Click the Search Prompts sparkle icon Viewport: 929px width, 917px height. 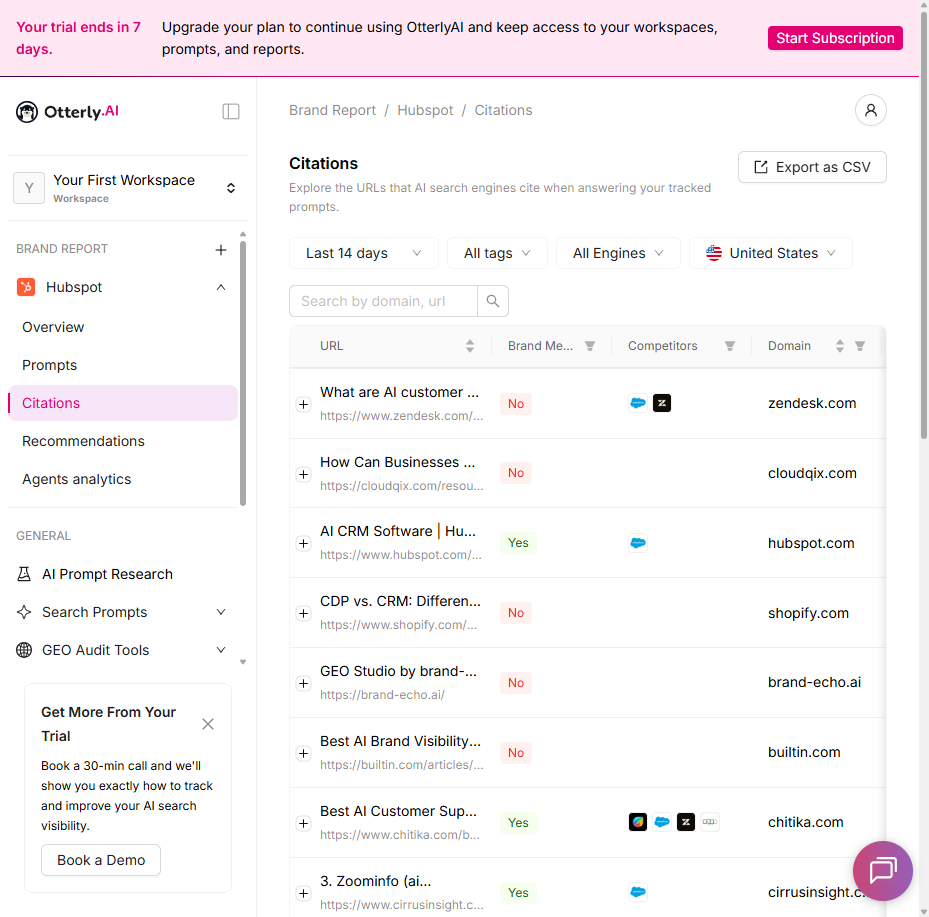click(x=24, y=612)
